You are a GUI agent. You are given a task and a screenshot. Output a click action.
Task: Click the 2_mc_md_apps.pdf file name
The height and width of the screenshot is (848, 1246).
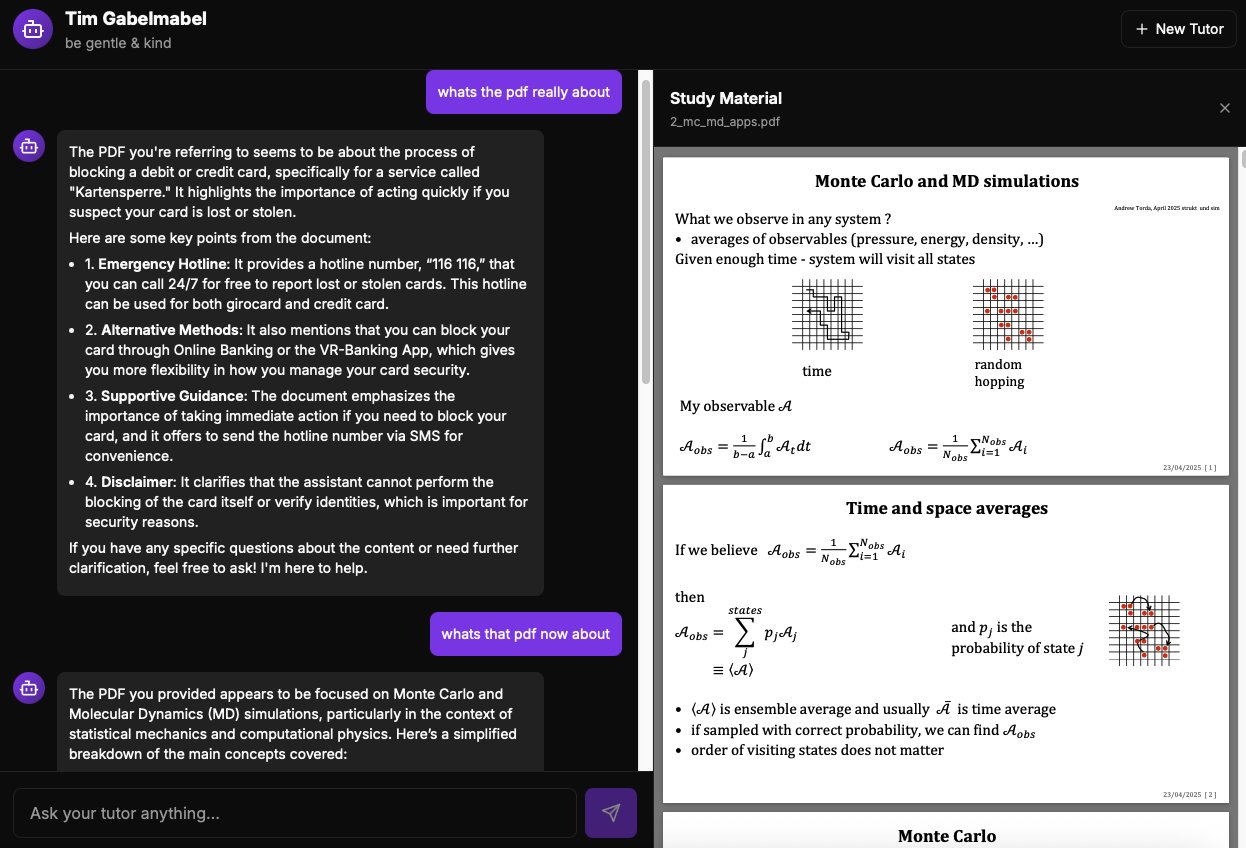coord(724,122)
